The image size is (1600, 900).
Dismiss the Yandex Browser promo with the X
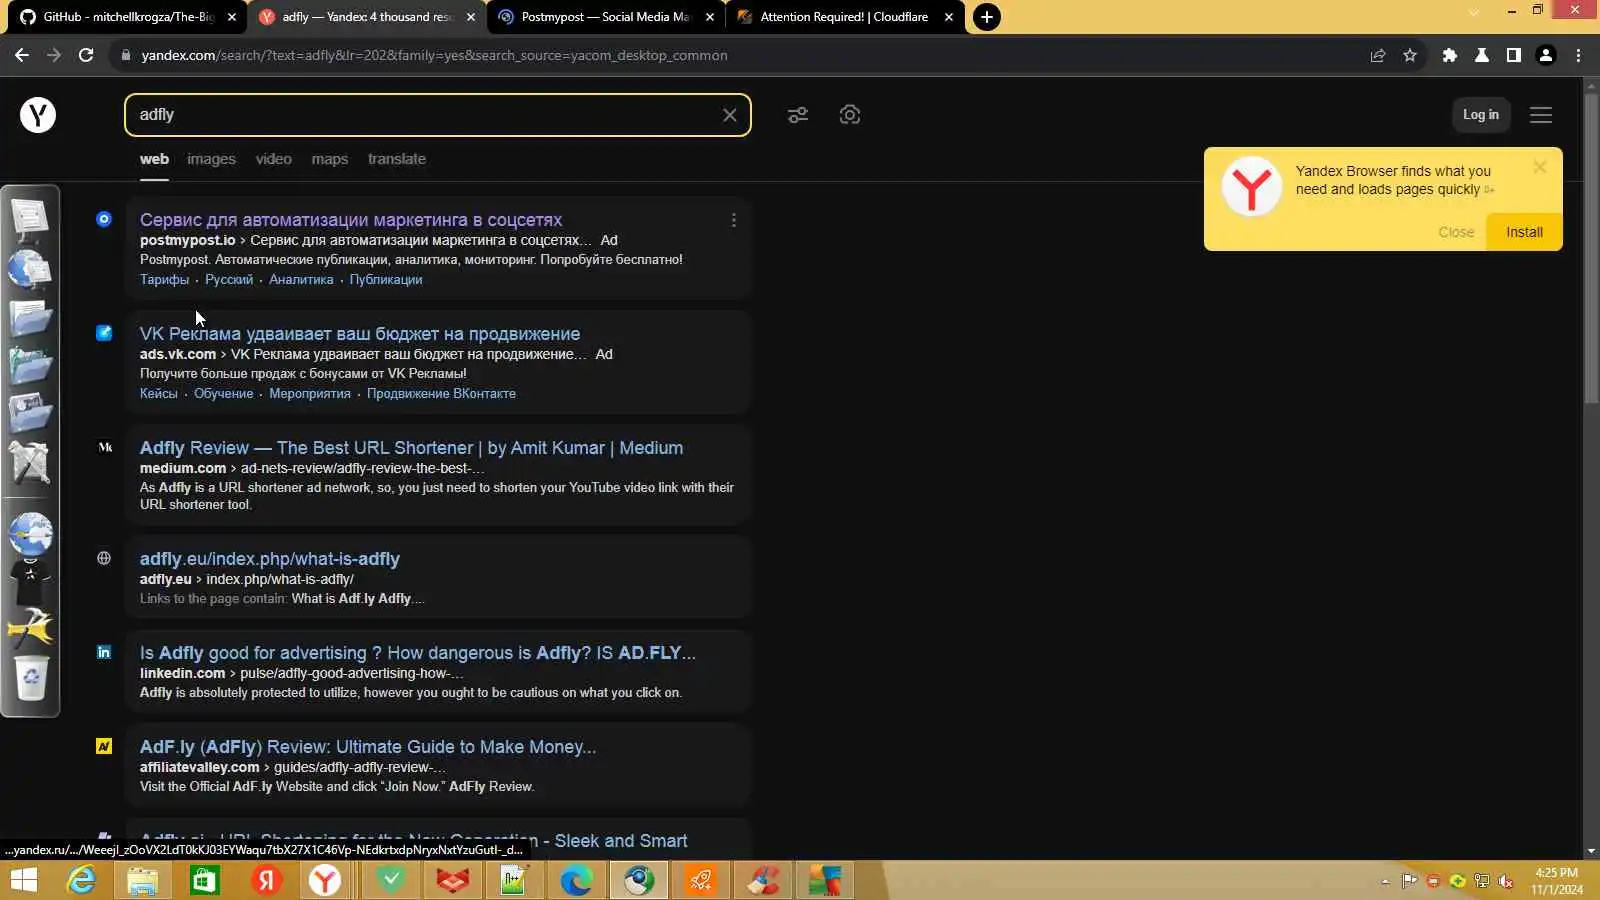click(1540, 167)
